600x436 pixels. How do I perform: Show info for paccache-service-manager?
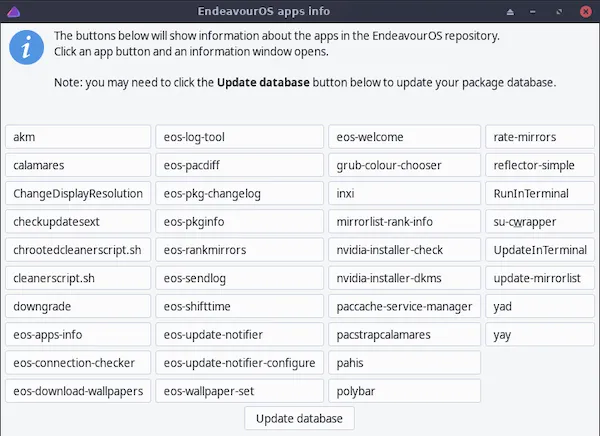404,306
